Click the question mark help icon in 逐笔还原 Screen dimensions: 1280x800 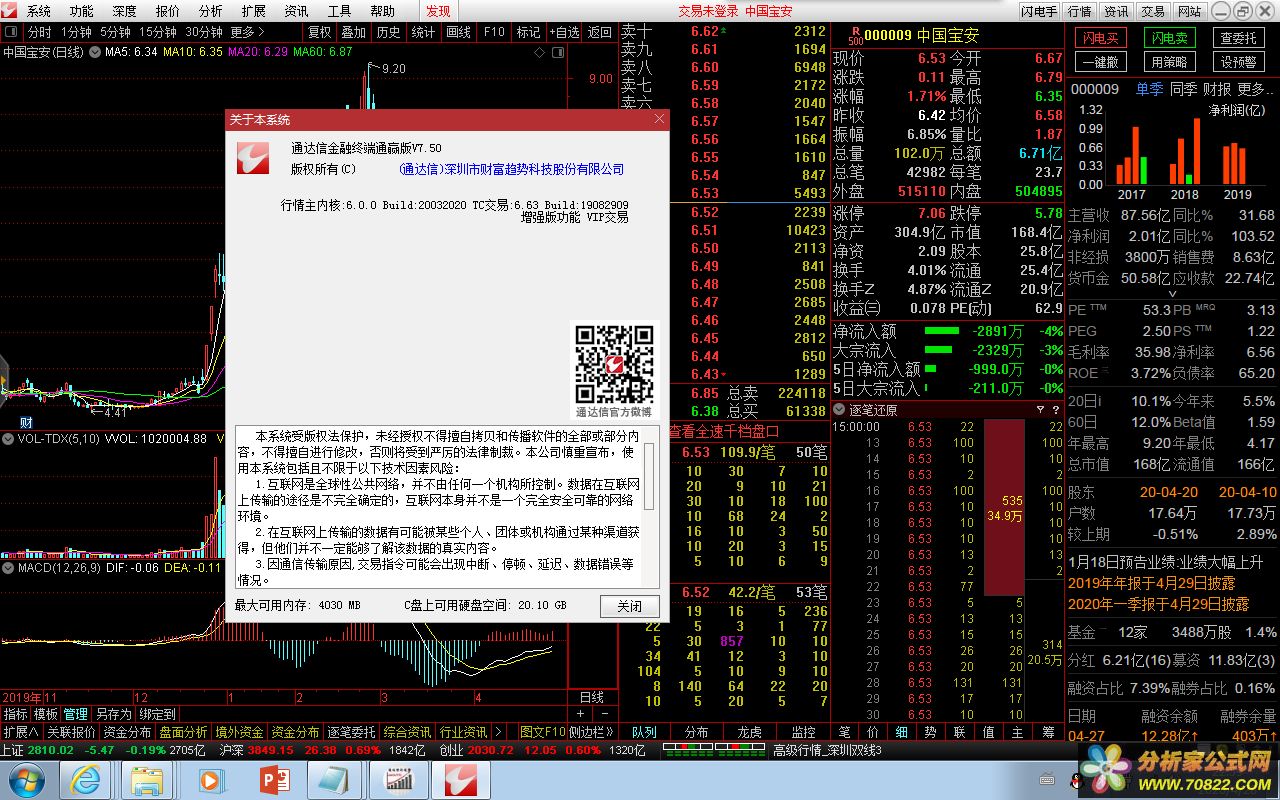[x=1055, y=410]
